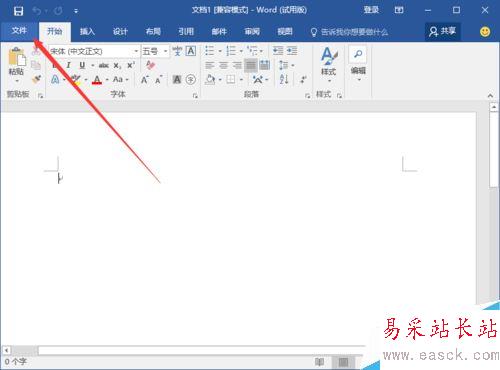This screenshot has height=370, width=500.
Task: Open the Paragraph dialog launcher
Action: (x=307, y=96)
